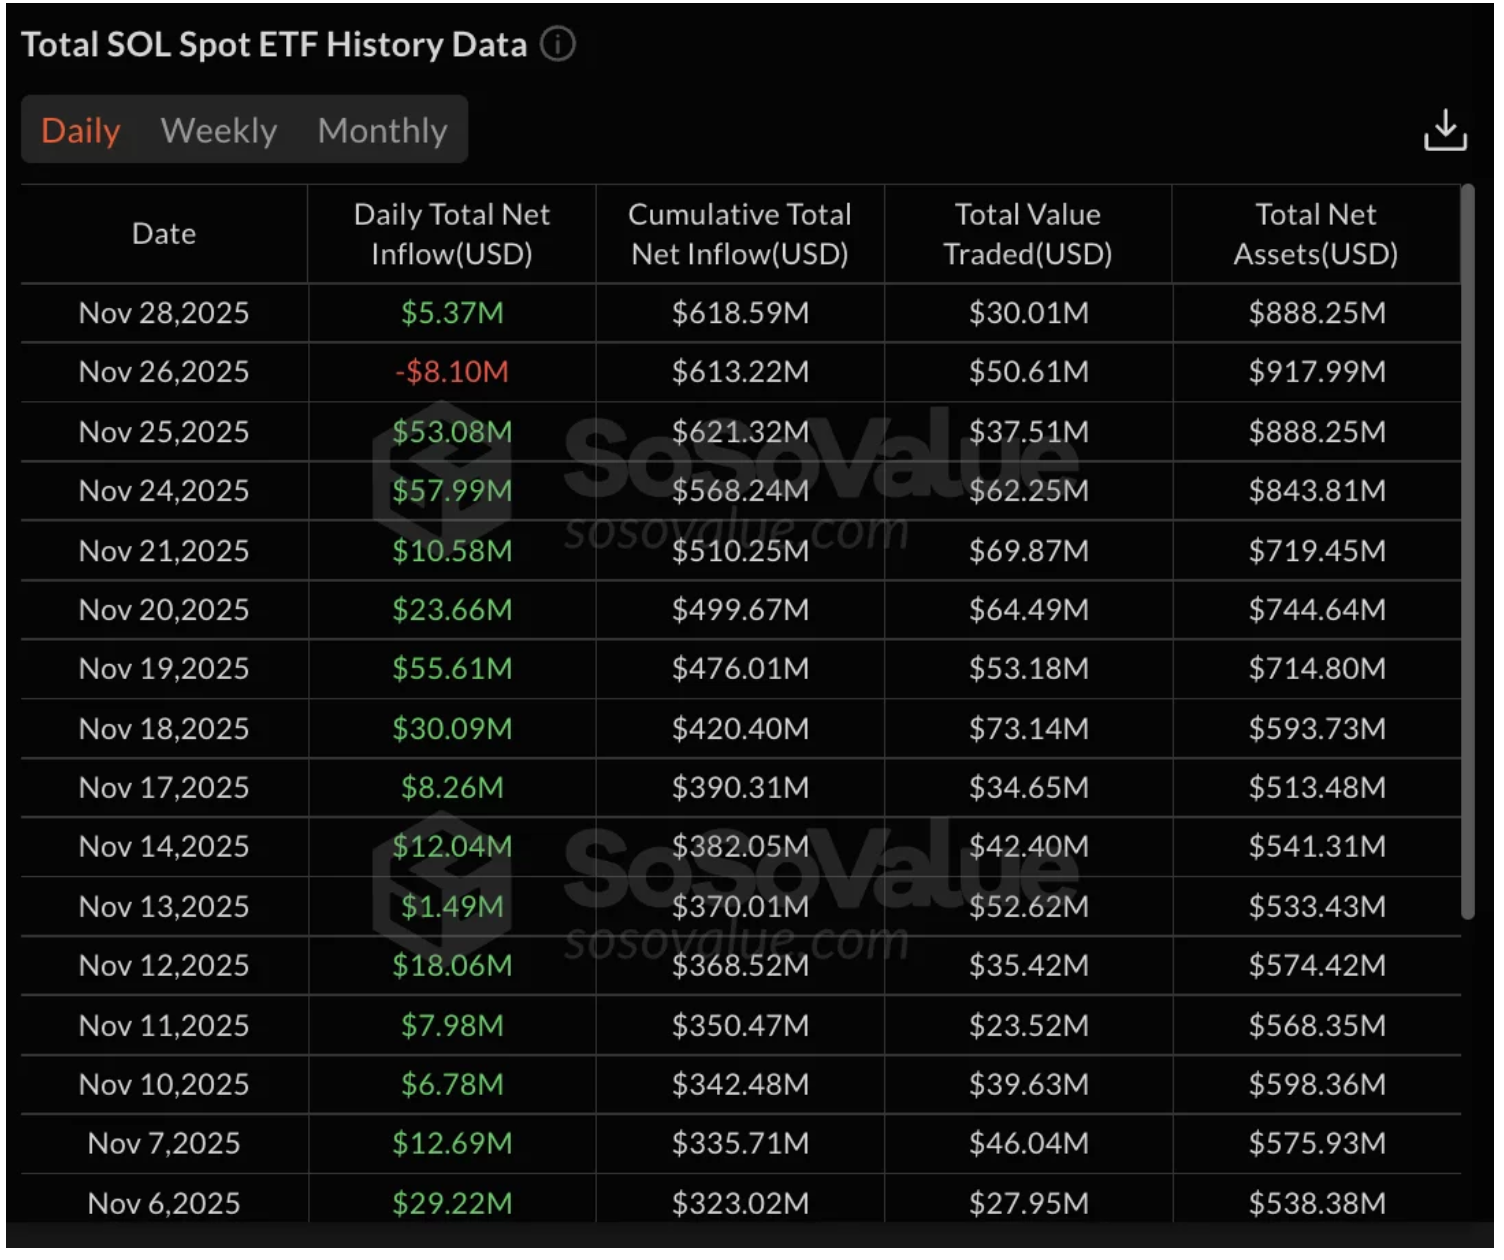Click the $368.52M cumulative inflow cell

pyautogui.click(x=740, y=966)
